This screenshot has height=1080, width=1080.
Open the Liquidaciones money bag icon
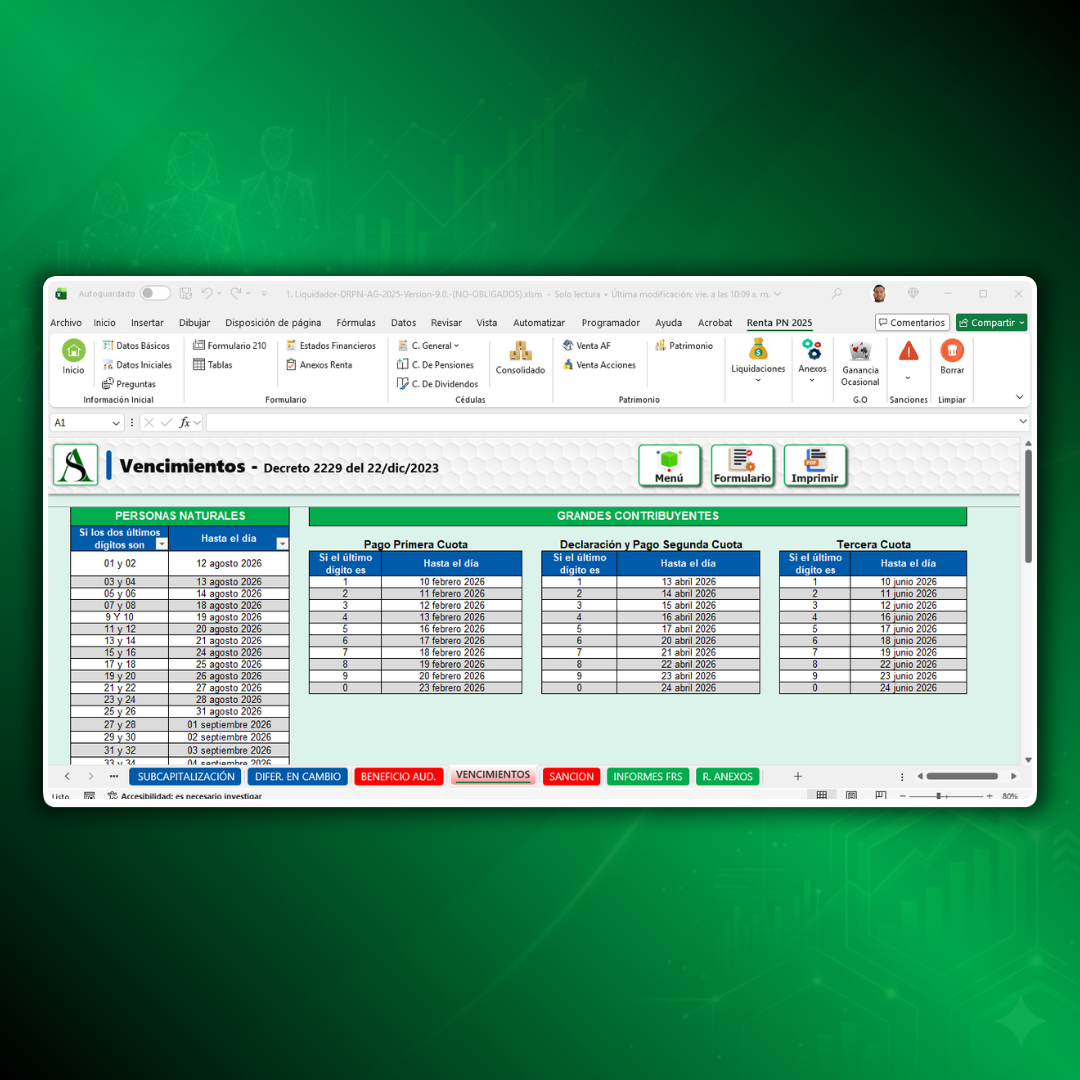[x=758, y=350]
